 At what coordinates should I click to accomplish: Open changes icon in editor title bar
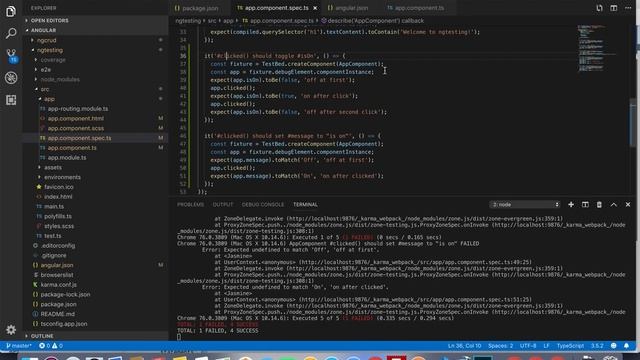click(599, 8)
